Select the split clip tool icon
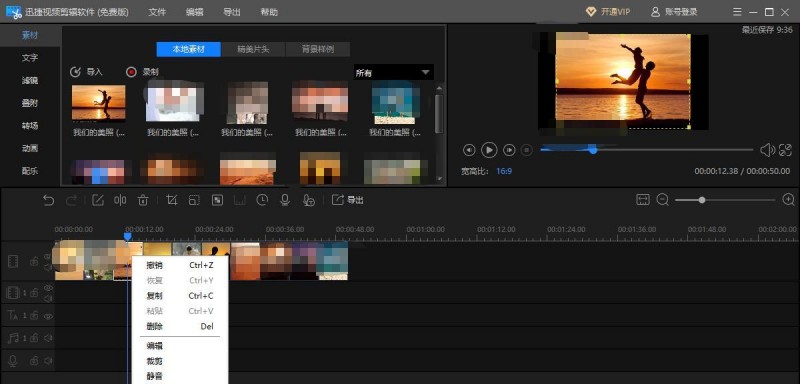 (x=120, y=200)
